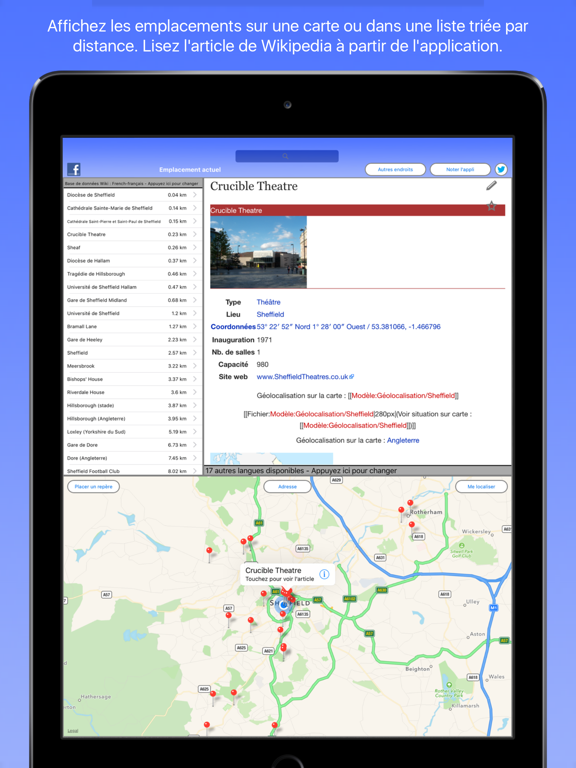Select Université de Sheffield 1.2 km row
This screenshot has height=768, width=576.
click(x=133, y=313)
